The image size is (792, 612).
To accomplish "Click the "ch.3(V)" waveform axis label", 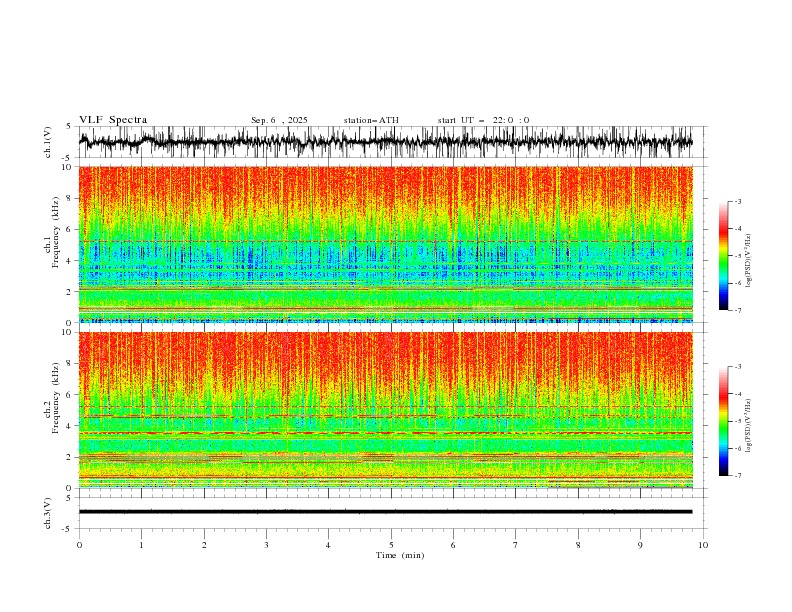I will (48, 513).
